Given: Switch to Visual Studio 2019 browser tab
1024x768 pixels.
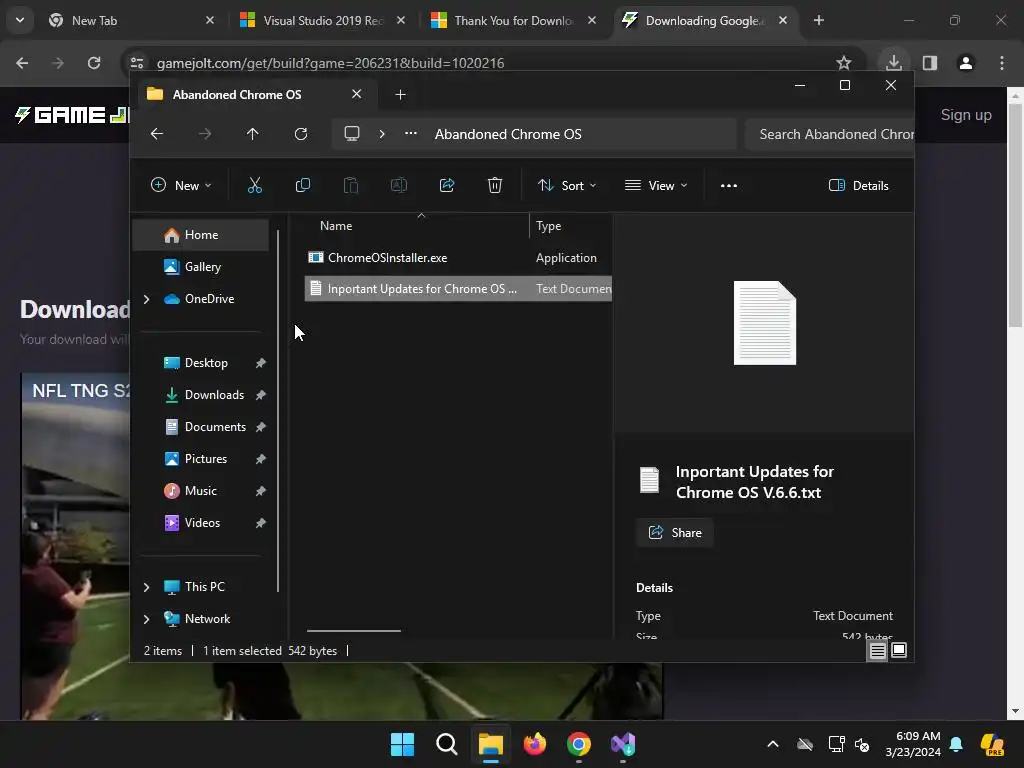Looking at the screenshot, I should pyautogui.click(x=323, y=20).
